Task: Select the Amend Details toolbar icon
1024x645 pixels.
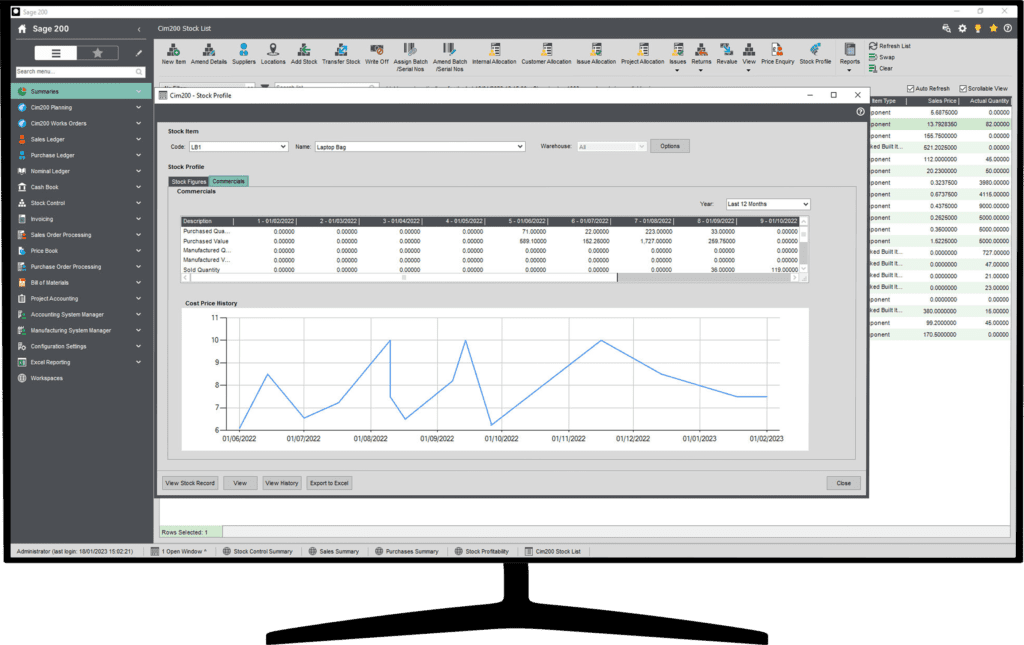Action: 207,52
